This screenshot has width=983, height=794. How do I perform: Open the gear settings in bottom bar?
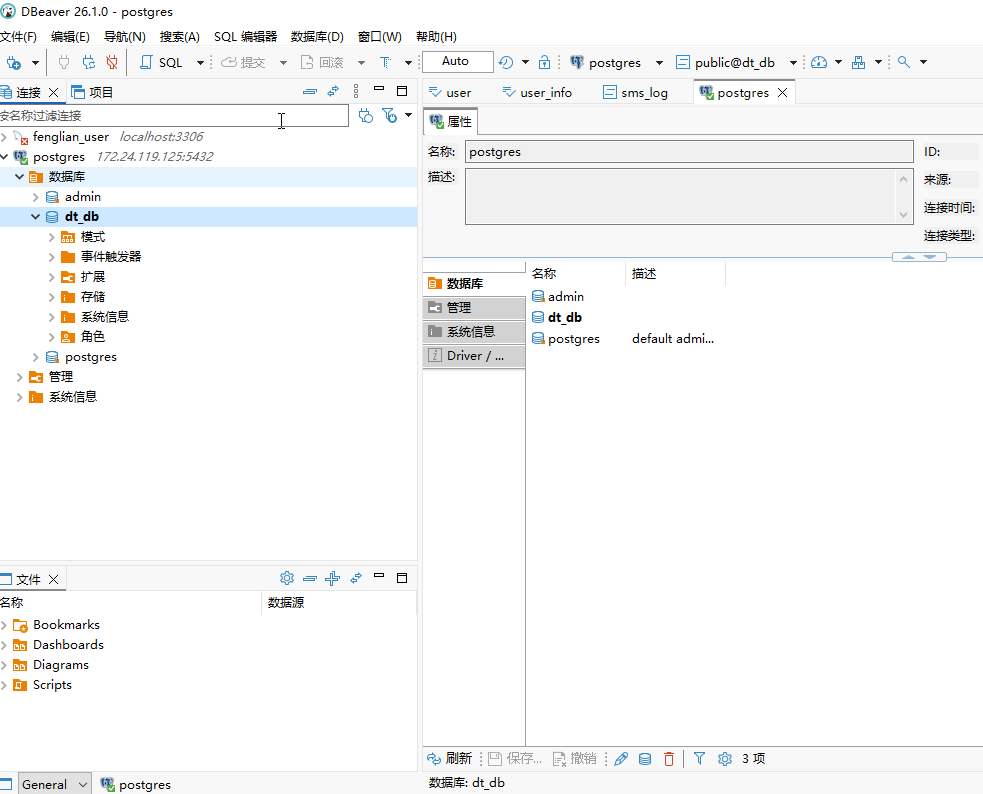[x=725, y=759]
